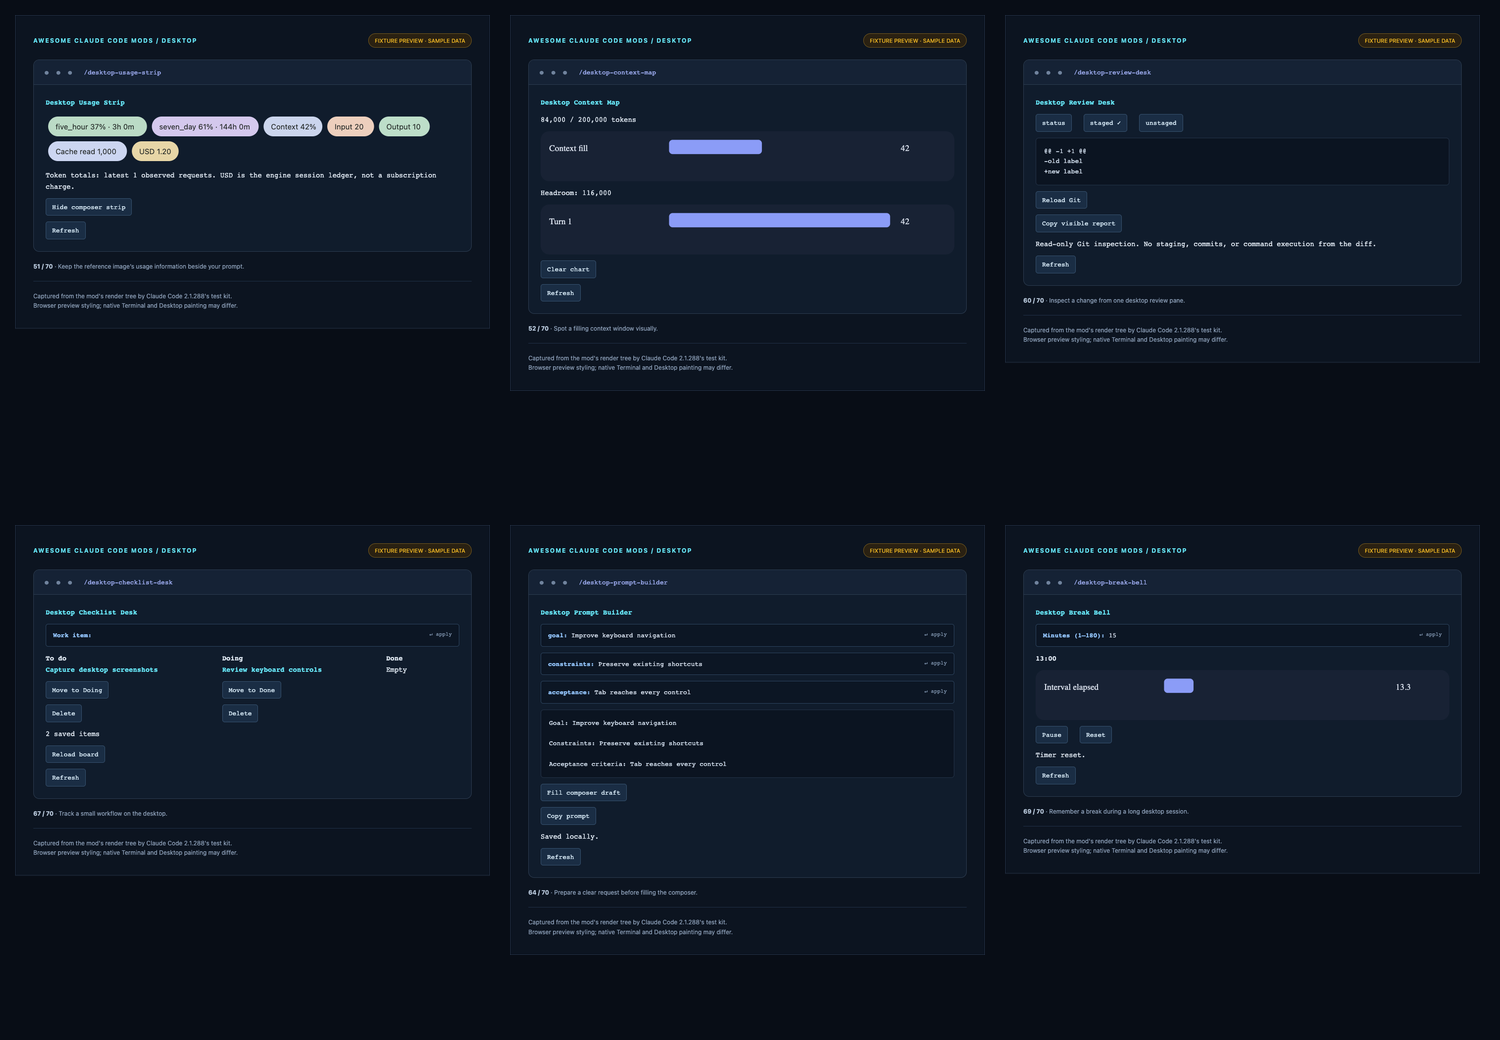Viewport: 1500px width, 1040px height.
Task: Refresh the Desktop Break Bell panel
Action: [x=1055, y=775]
